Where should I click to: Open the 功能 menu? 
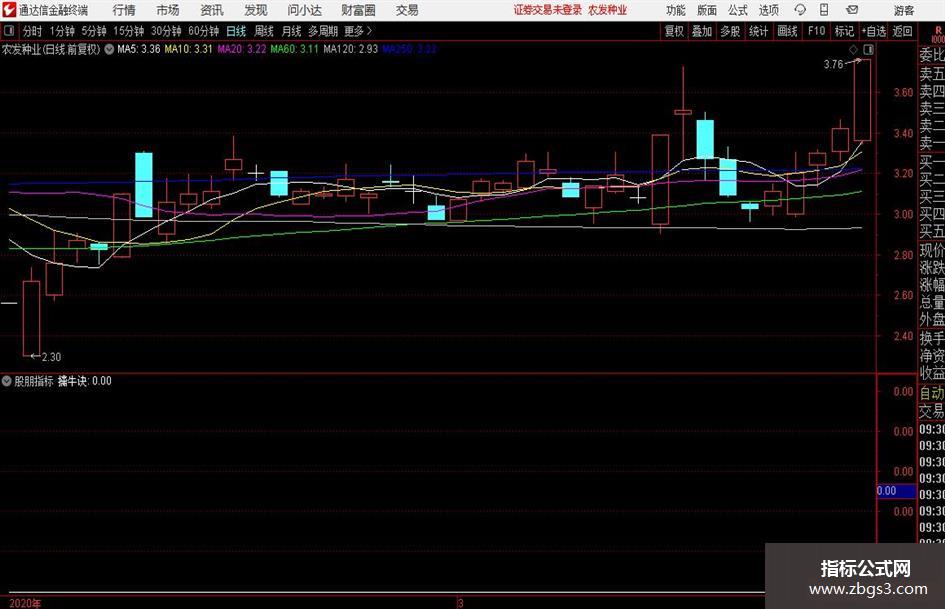[x=676, y=10]
